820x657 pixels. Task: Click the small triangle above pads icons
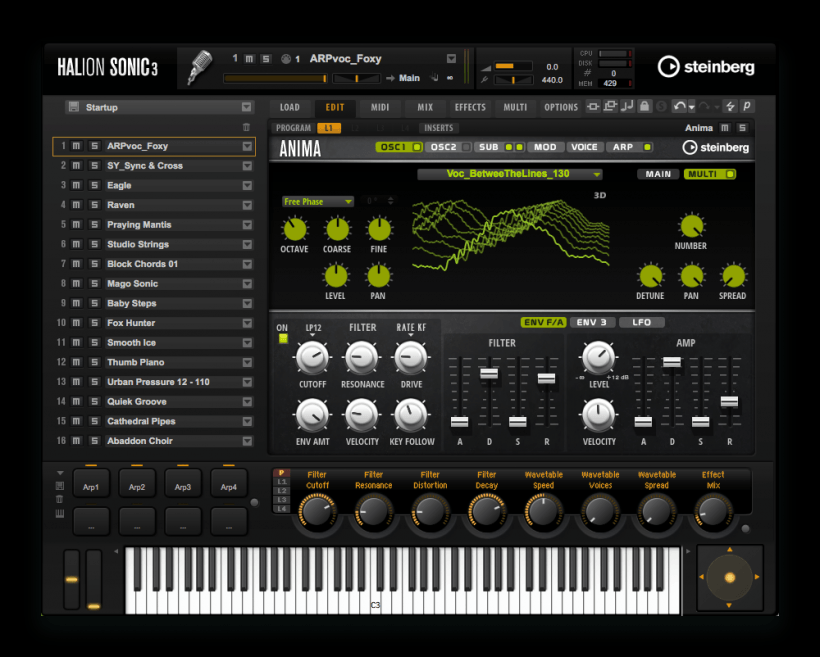(60, 473)
